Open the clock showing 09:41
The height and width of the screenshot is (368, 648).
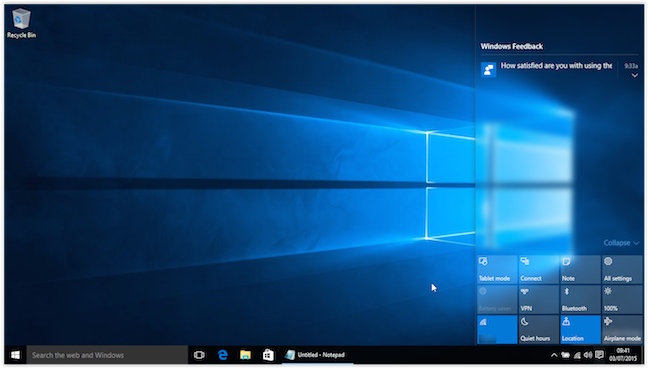pyautogui.click(x=622, y=355)
